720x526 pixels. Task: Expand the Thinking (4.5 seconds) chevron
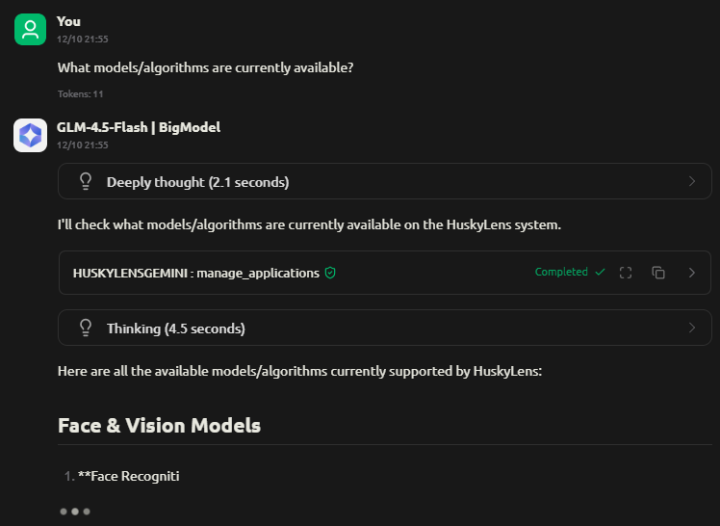click(x=692, y=328)
